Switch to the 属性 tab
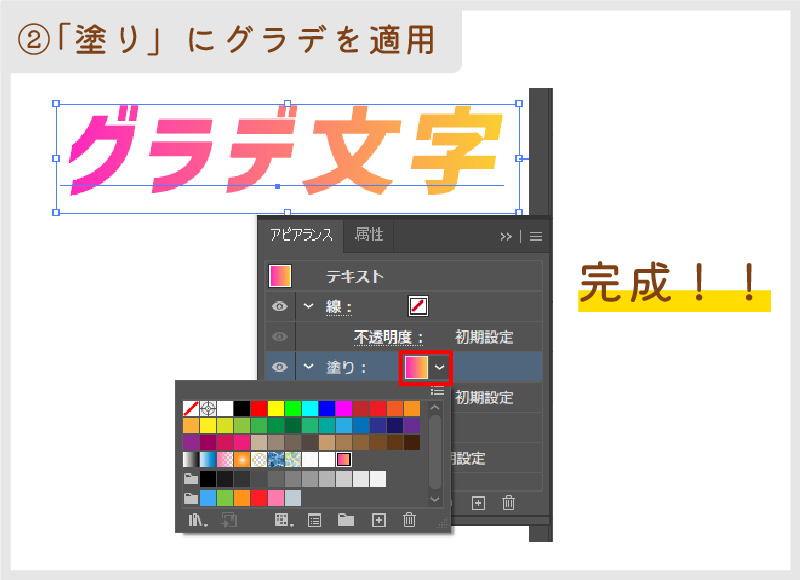Image resolution: width=800 pixels, height=580 pixels. point(369,234)
